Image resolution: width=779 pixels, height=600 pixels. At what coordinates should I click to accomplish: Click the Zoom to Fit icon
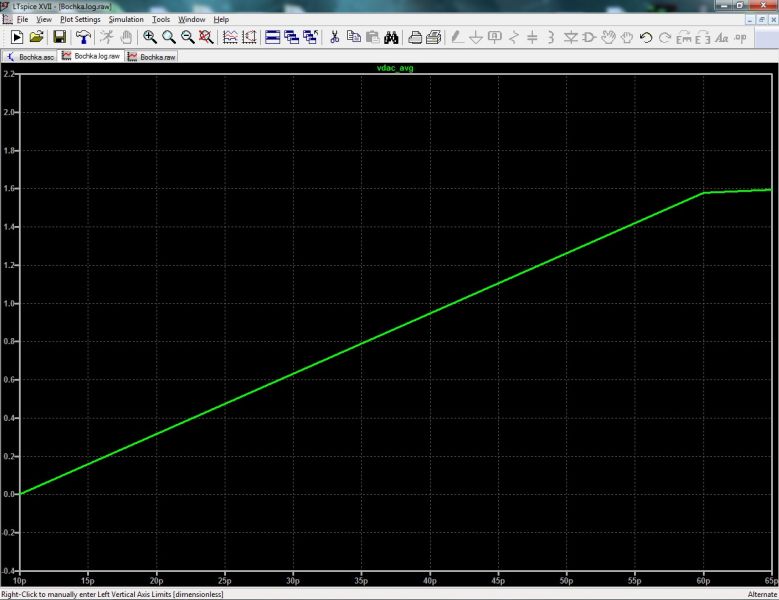(x=205, y=37)
